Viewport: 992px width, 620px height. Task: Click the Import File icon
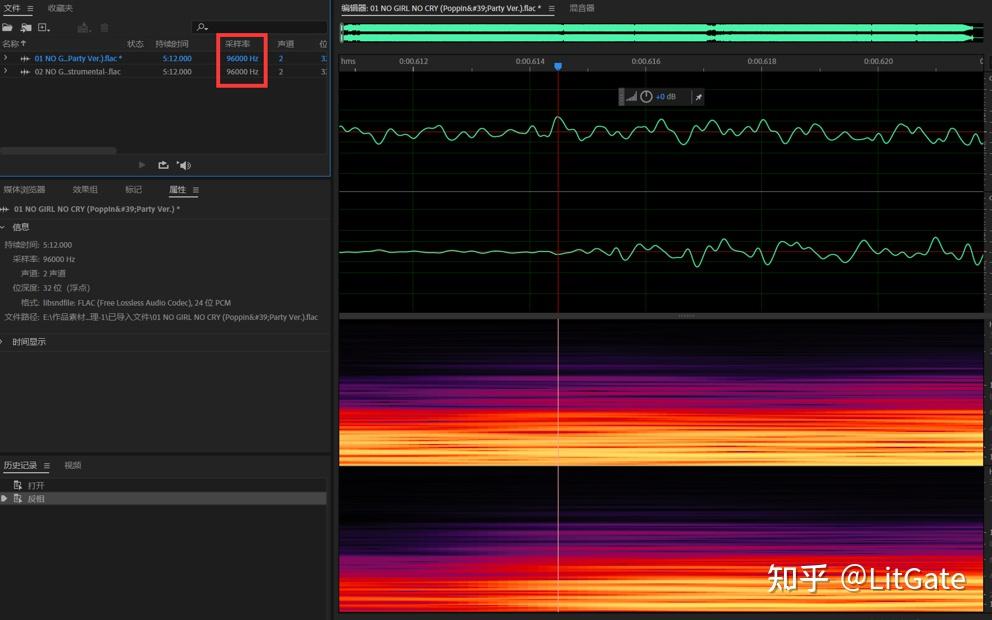click(x=26, y=27)
